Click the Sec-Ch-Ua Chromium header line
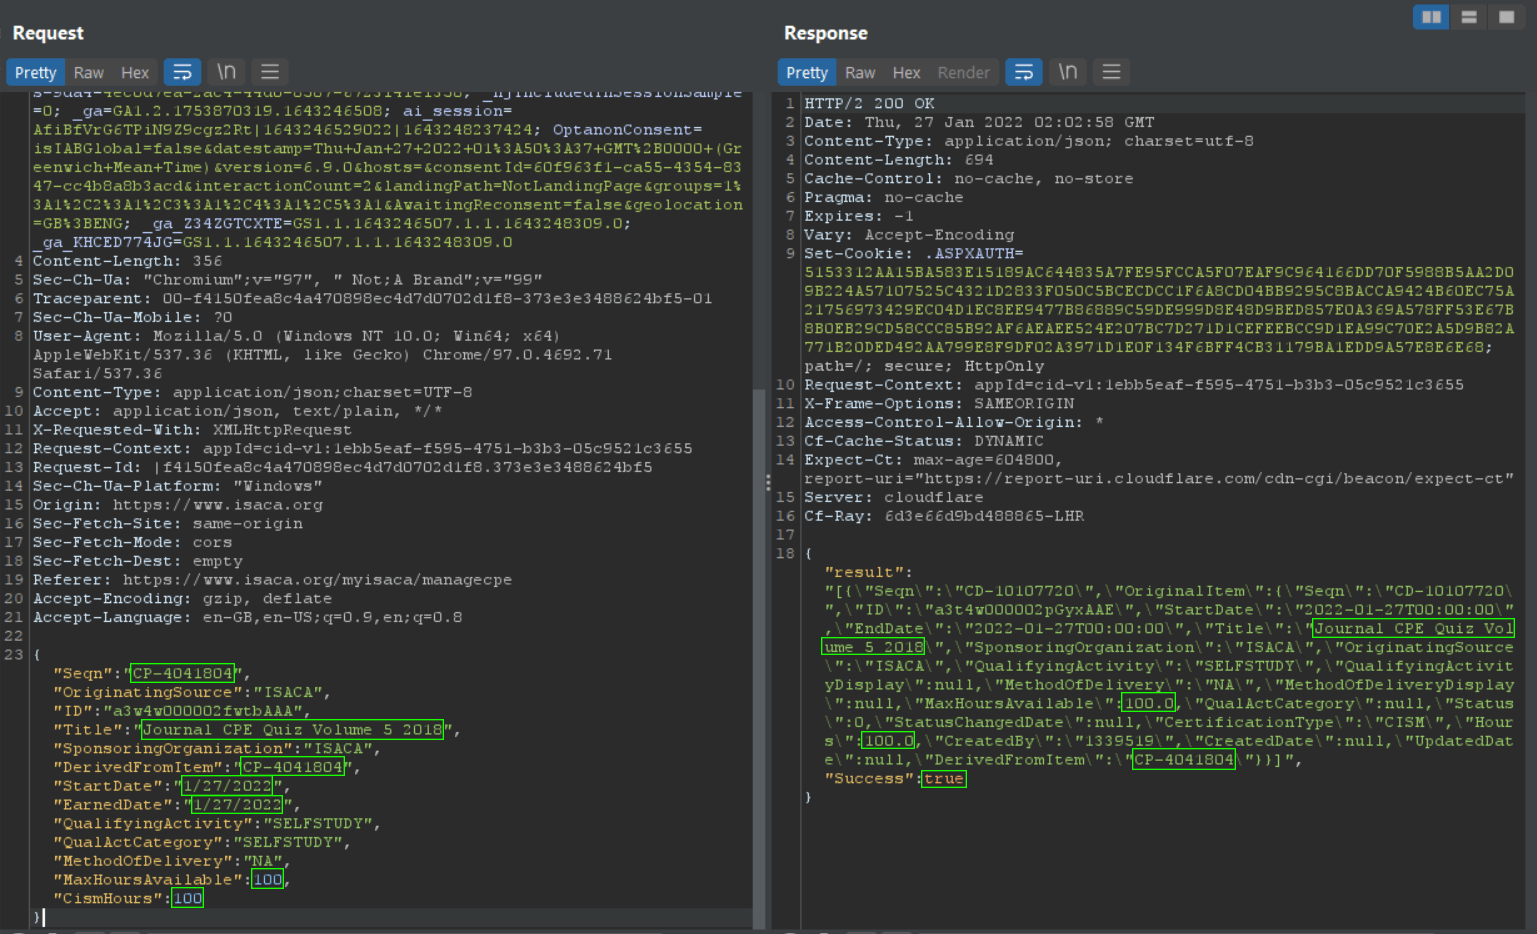The image size is (1537, 934). coord(288,280)
